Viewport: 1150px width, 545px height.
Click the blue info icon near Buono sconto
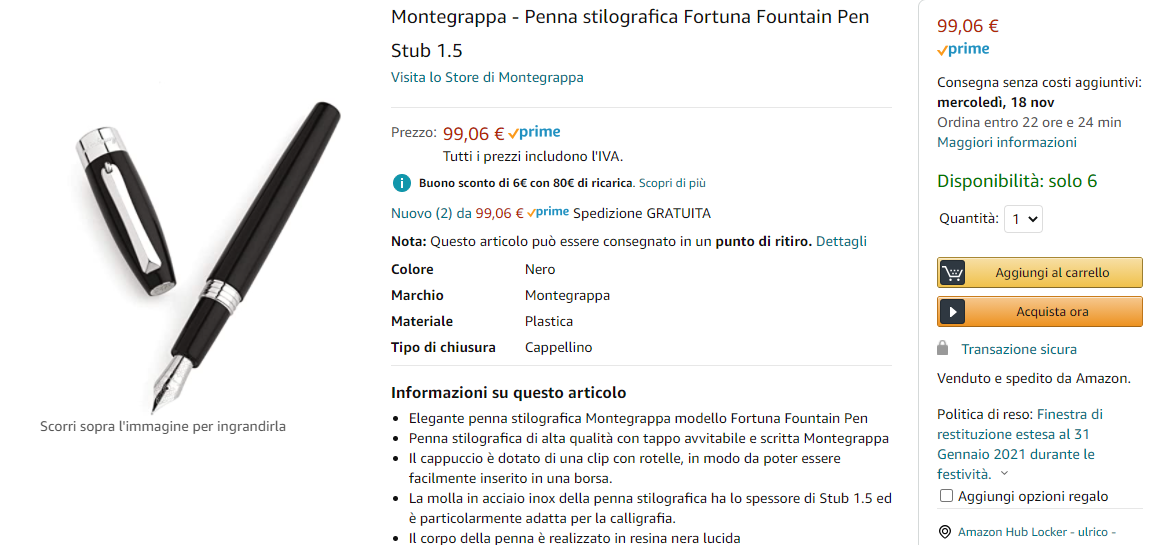coord(401,183)
